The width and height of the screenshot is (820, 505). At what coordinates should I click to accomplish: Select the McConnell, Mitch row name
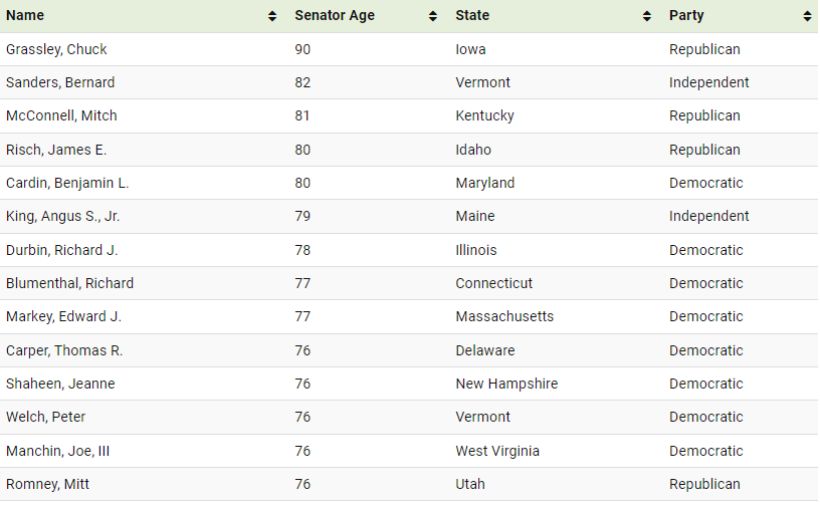[61, 116]
